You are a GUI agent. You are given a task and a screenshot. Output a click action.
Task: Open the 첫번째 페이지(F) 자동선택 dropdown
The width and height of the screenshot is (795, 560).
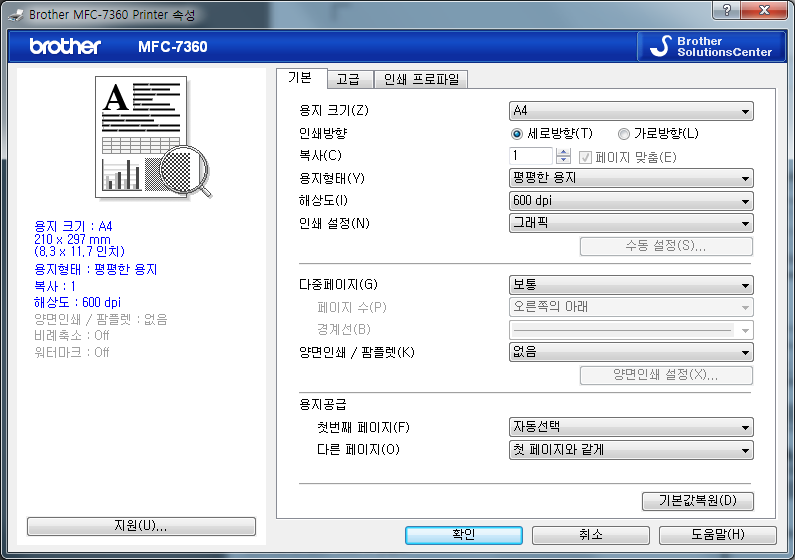[x=631, y=427]
